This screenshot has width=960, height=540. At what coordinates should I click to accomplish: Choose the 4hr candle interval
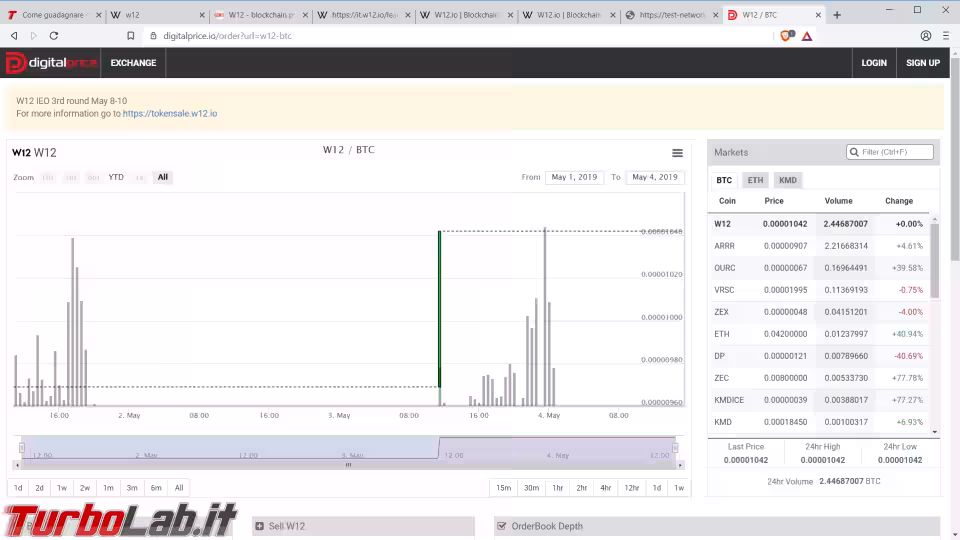point(606,488)
